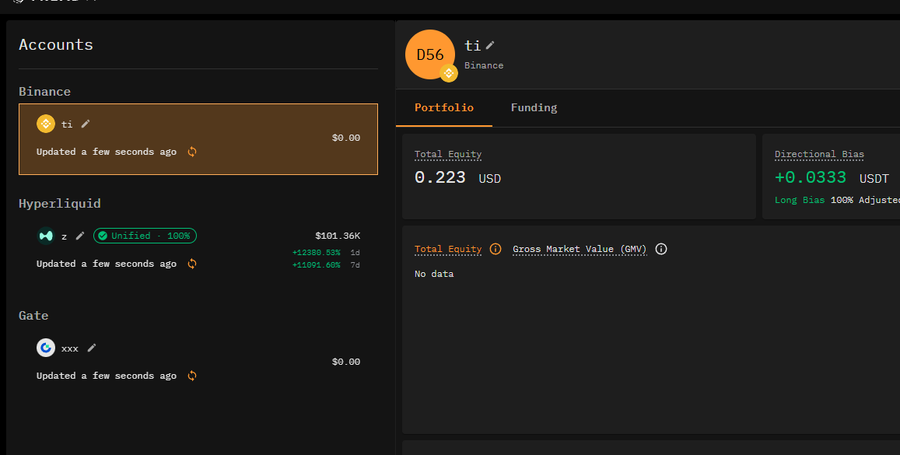The height and width of the screenshot is (455, 900).
Task: Select the xxx Gate account row
Action: 198,361
